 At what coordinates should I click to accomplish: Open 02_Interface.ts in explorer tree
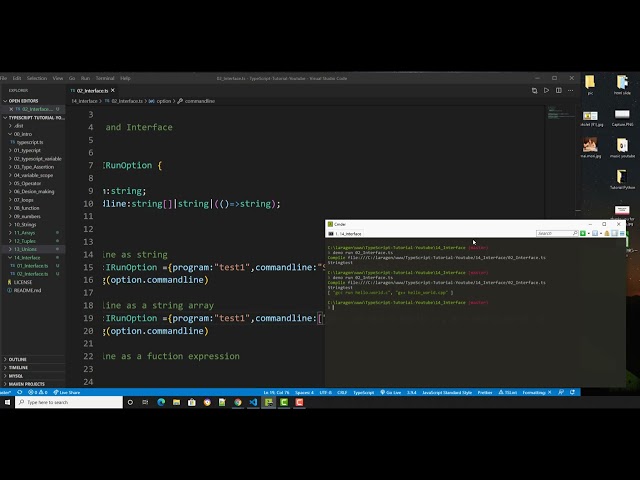pyautogui.click(x=32, y=274)
